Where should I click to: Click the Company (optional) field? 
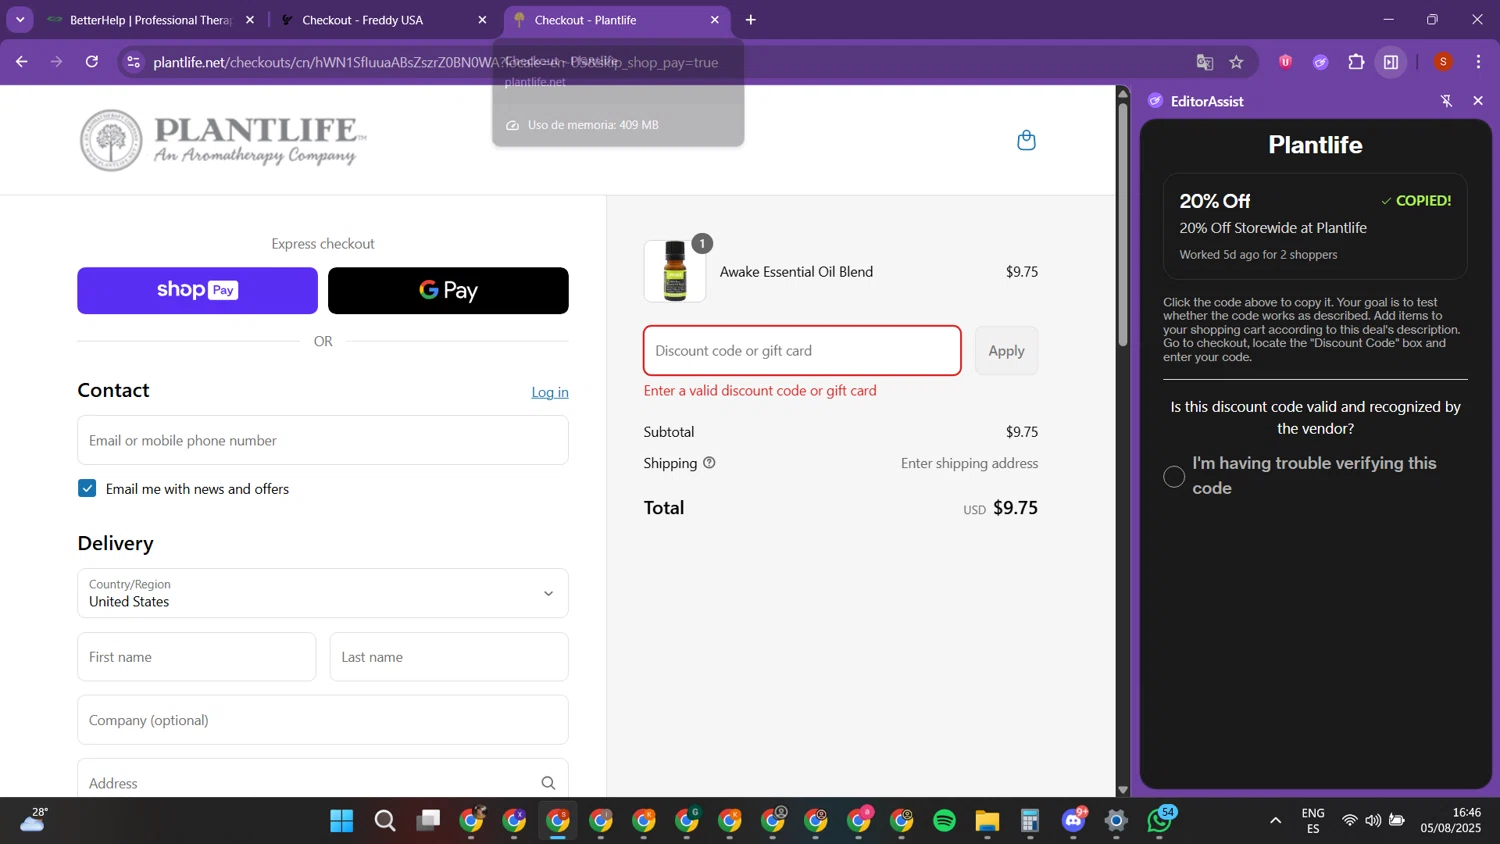323,720
